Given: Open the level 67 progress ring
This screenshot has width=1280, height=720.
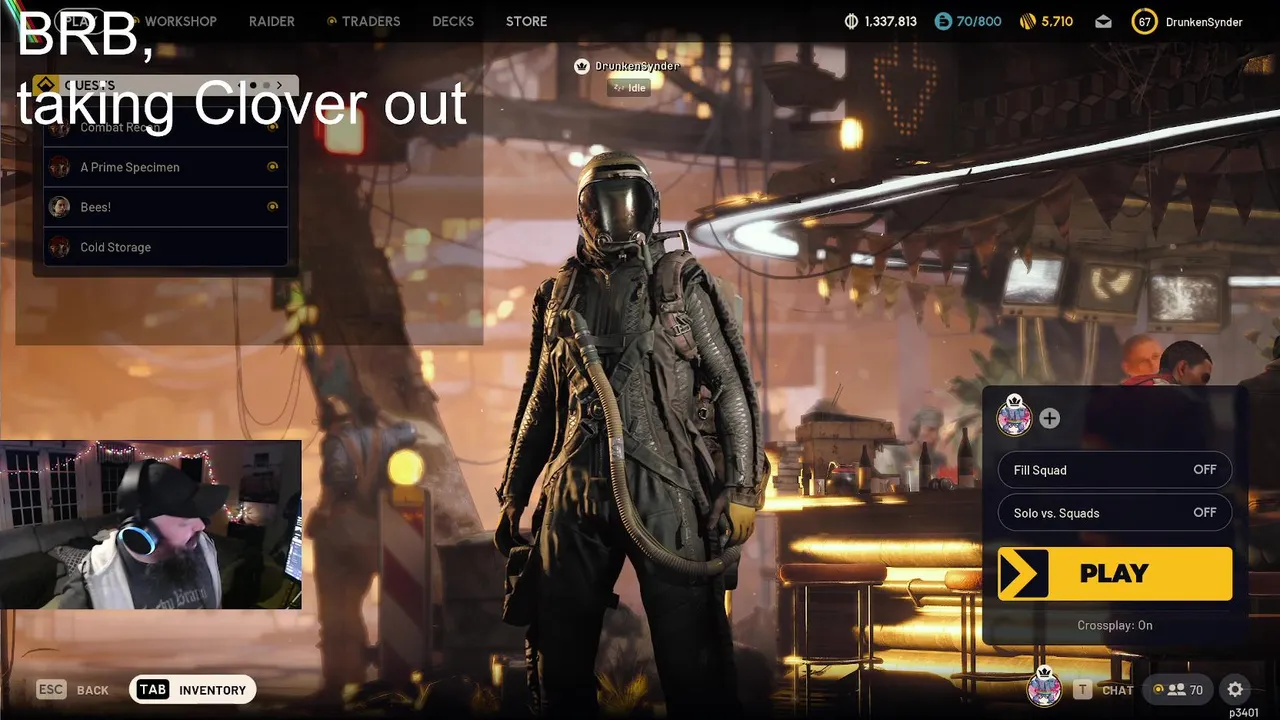Looking at the screenshot, I should pos(1144,21).
